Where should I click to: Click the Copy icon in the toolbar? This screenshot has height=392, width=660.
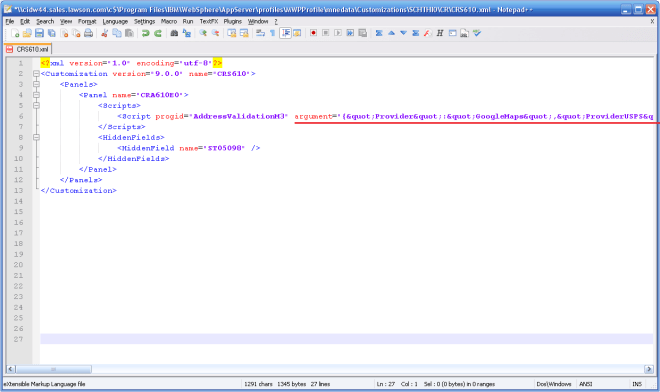[x=117, y=33]
